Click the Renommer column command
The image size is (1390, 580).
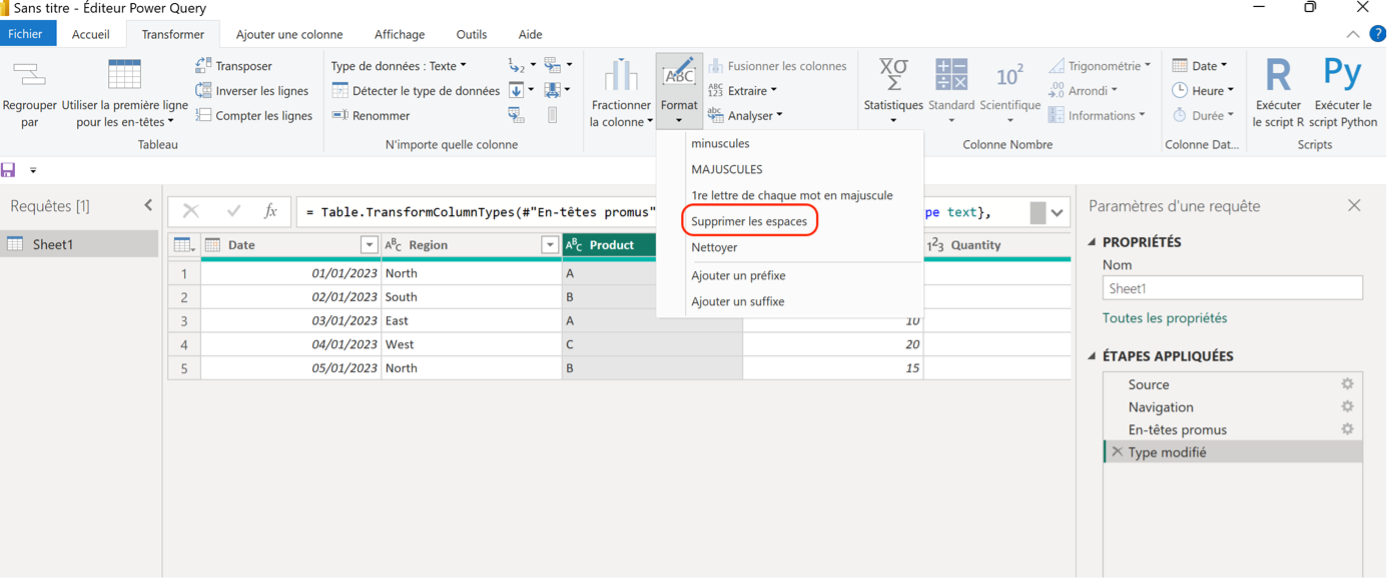(x=371, y=116)
